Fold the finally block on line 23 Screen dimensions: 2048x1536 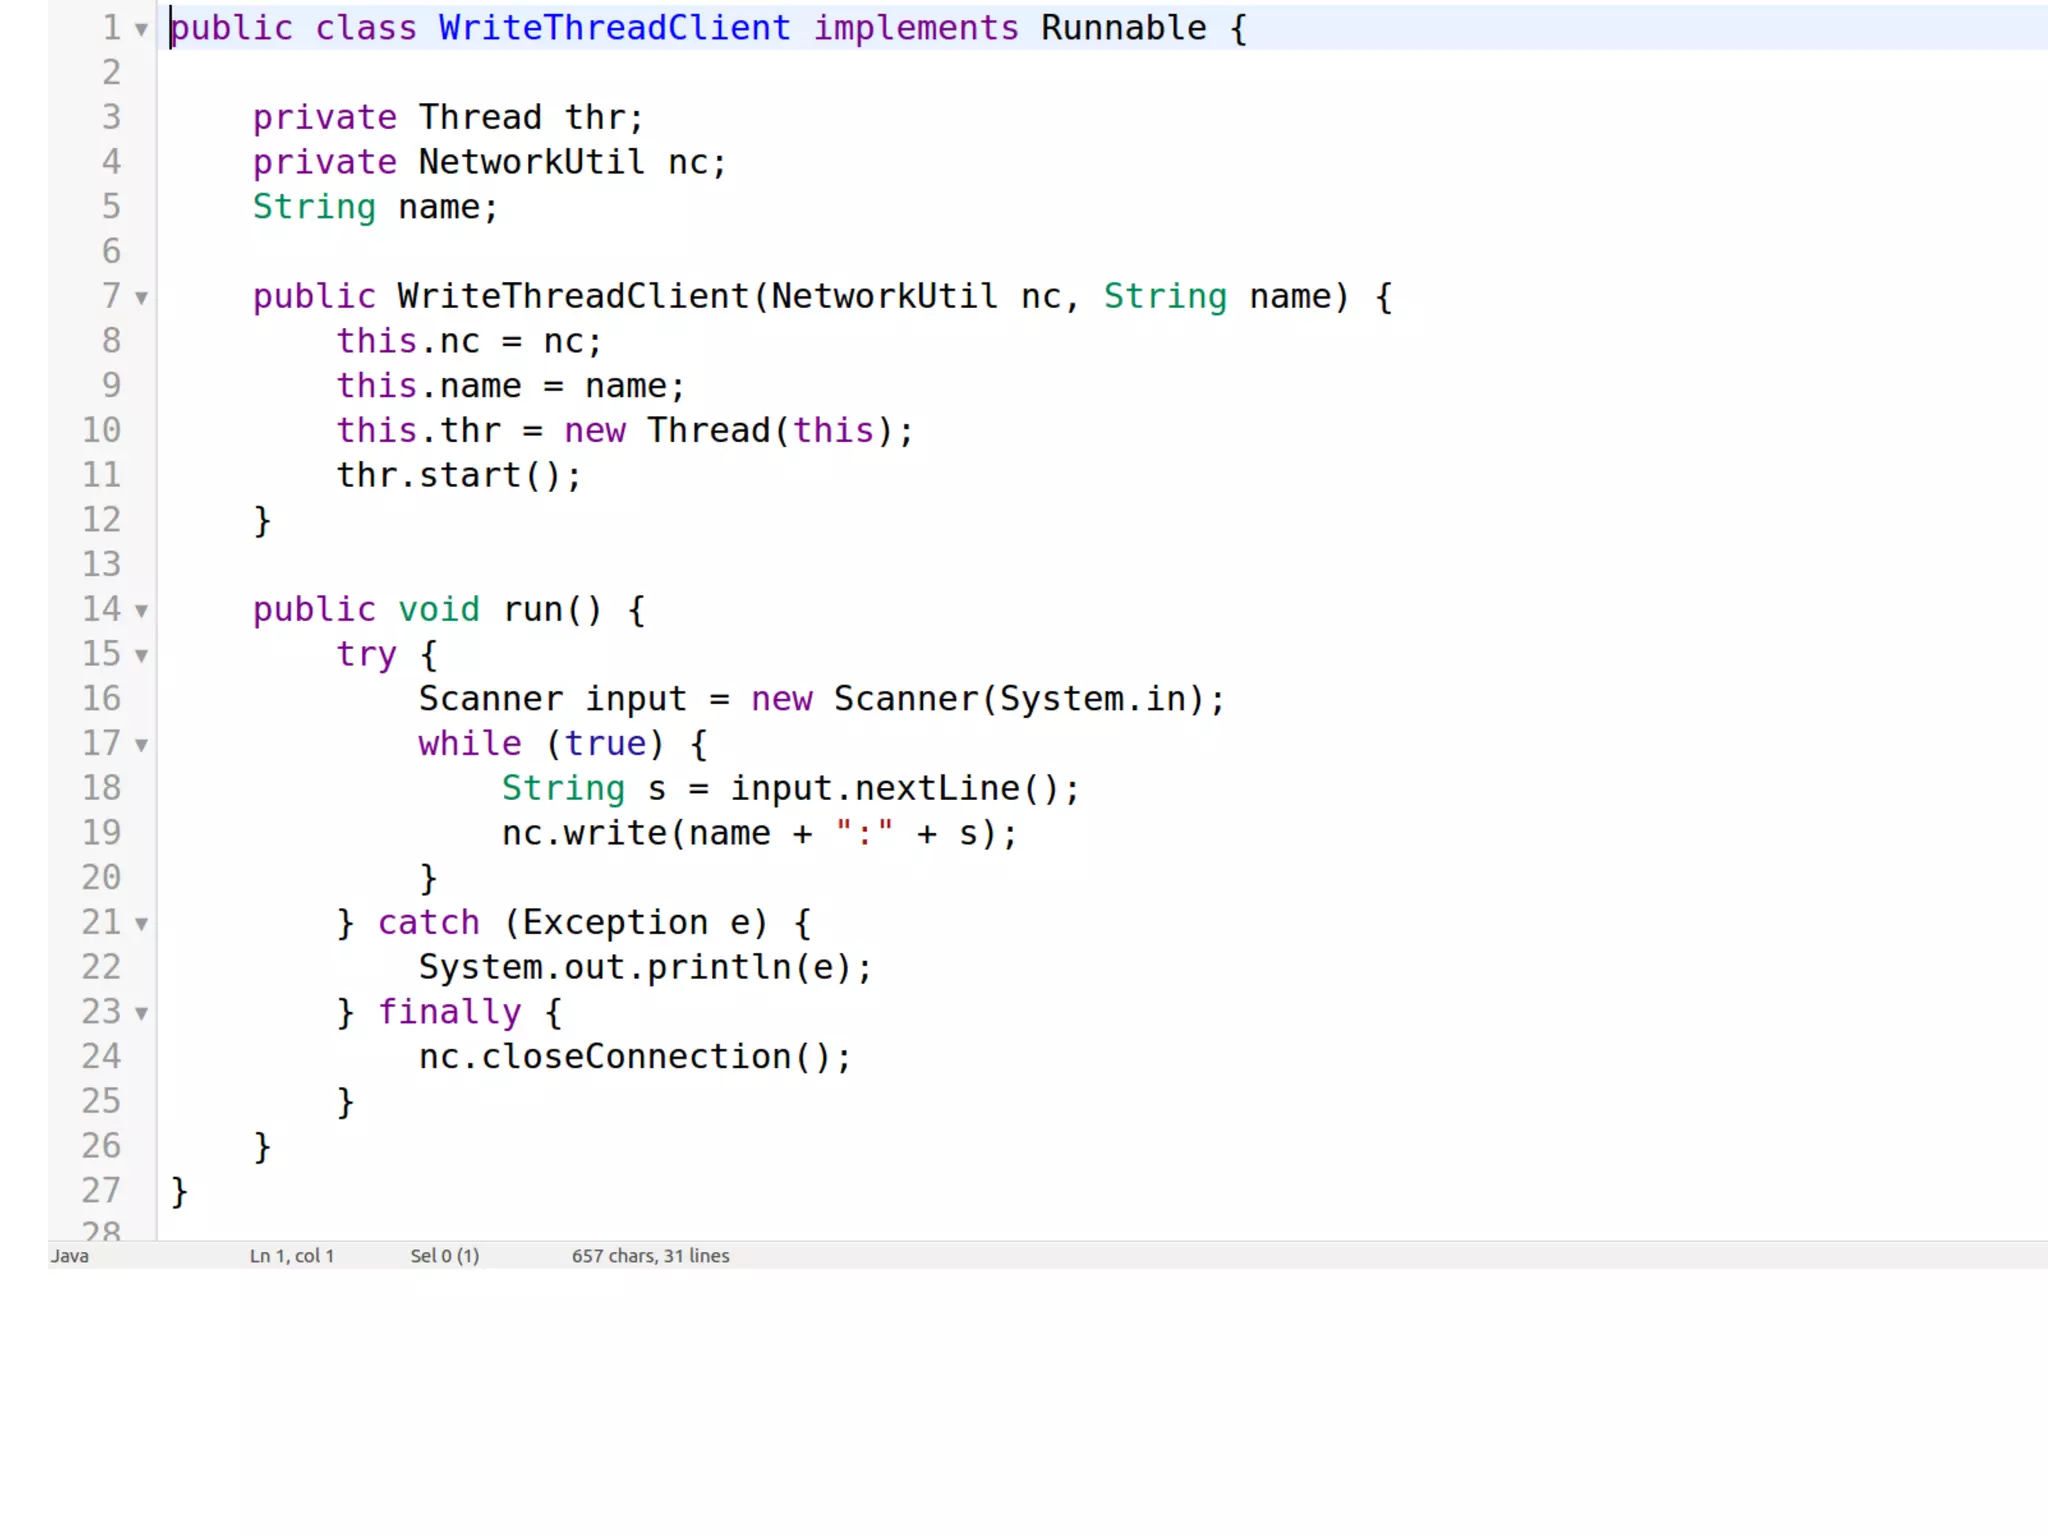pos(141,1014)
